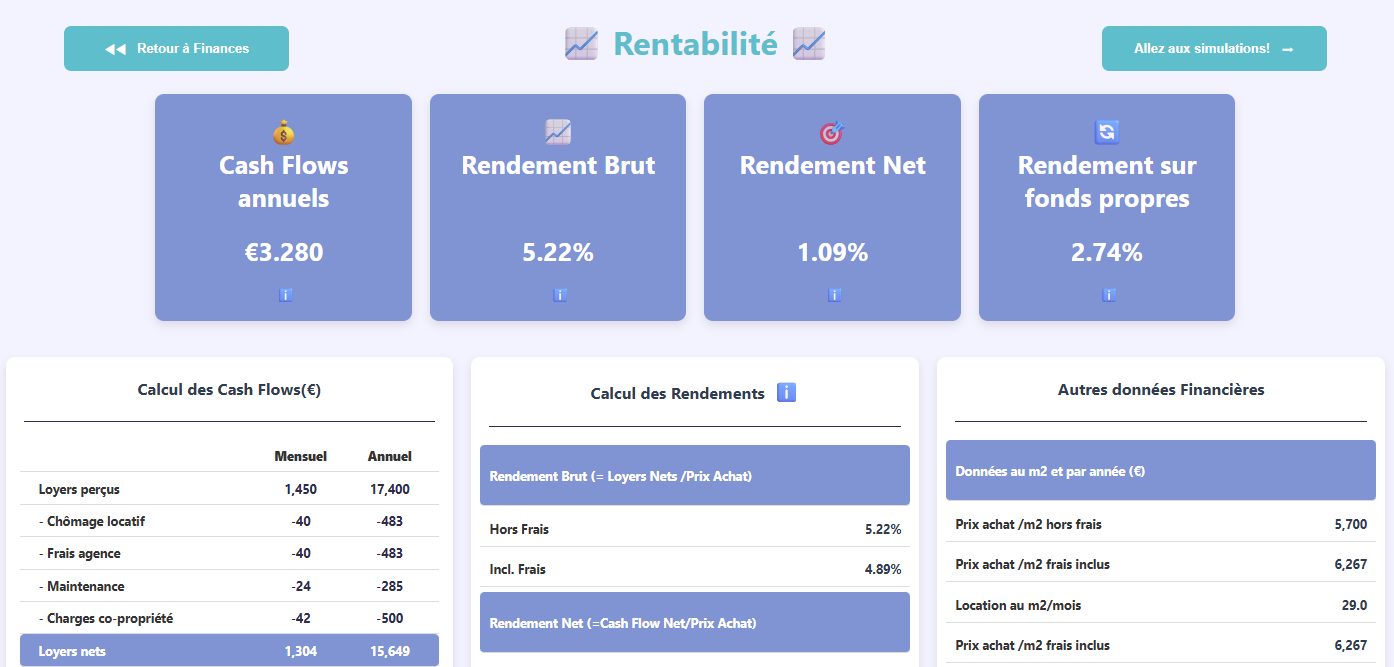Screen dimensions: 1394x667
Task: Click Données au m2 et par année header
Action: tap(1161, 470)
